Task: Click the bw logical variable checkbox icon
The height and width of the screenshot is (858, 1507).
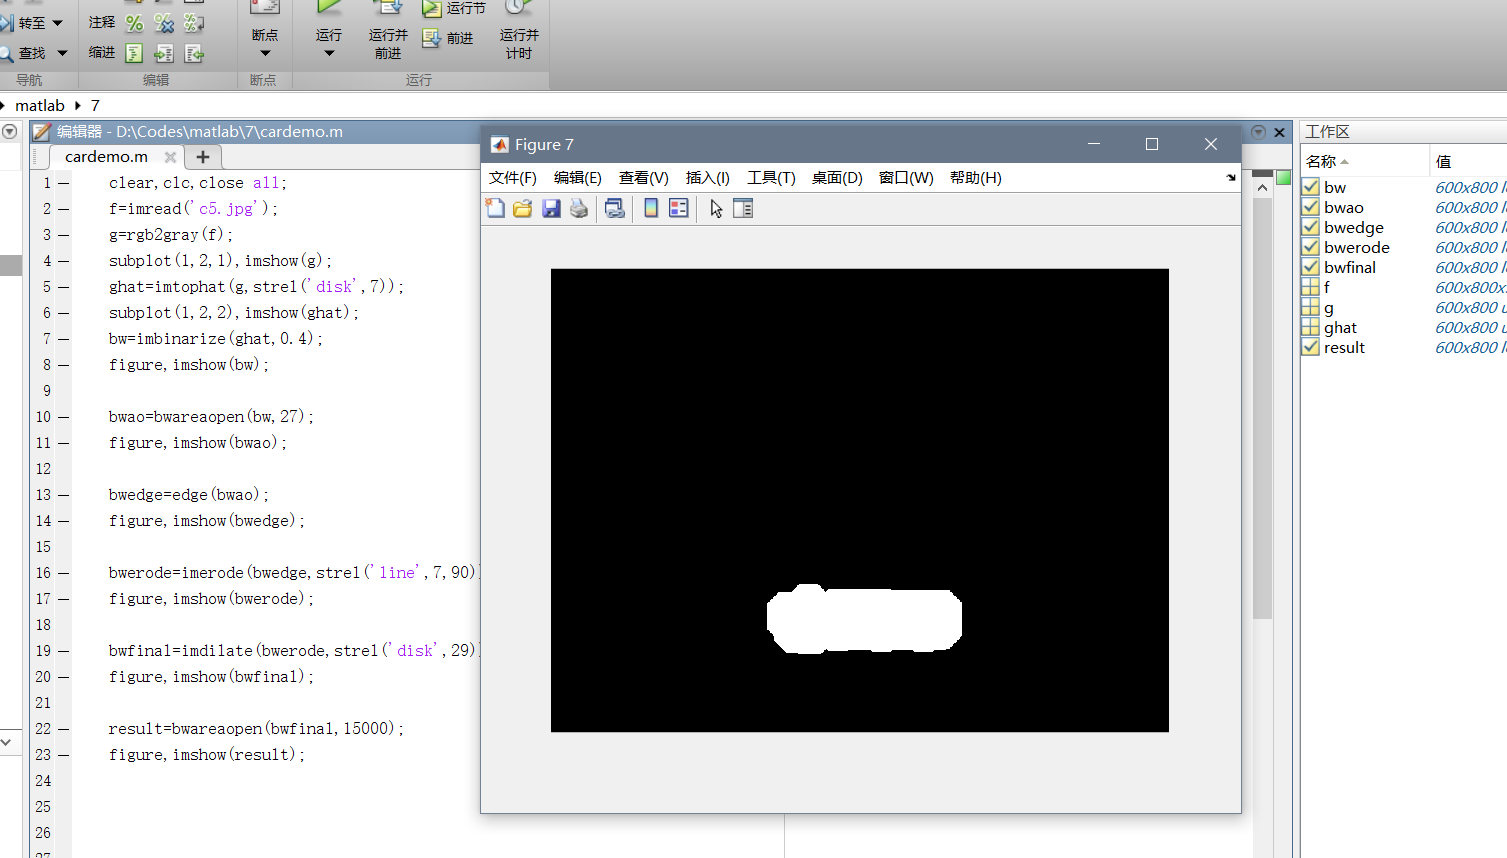Action: click(1310, 187)
